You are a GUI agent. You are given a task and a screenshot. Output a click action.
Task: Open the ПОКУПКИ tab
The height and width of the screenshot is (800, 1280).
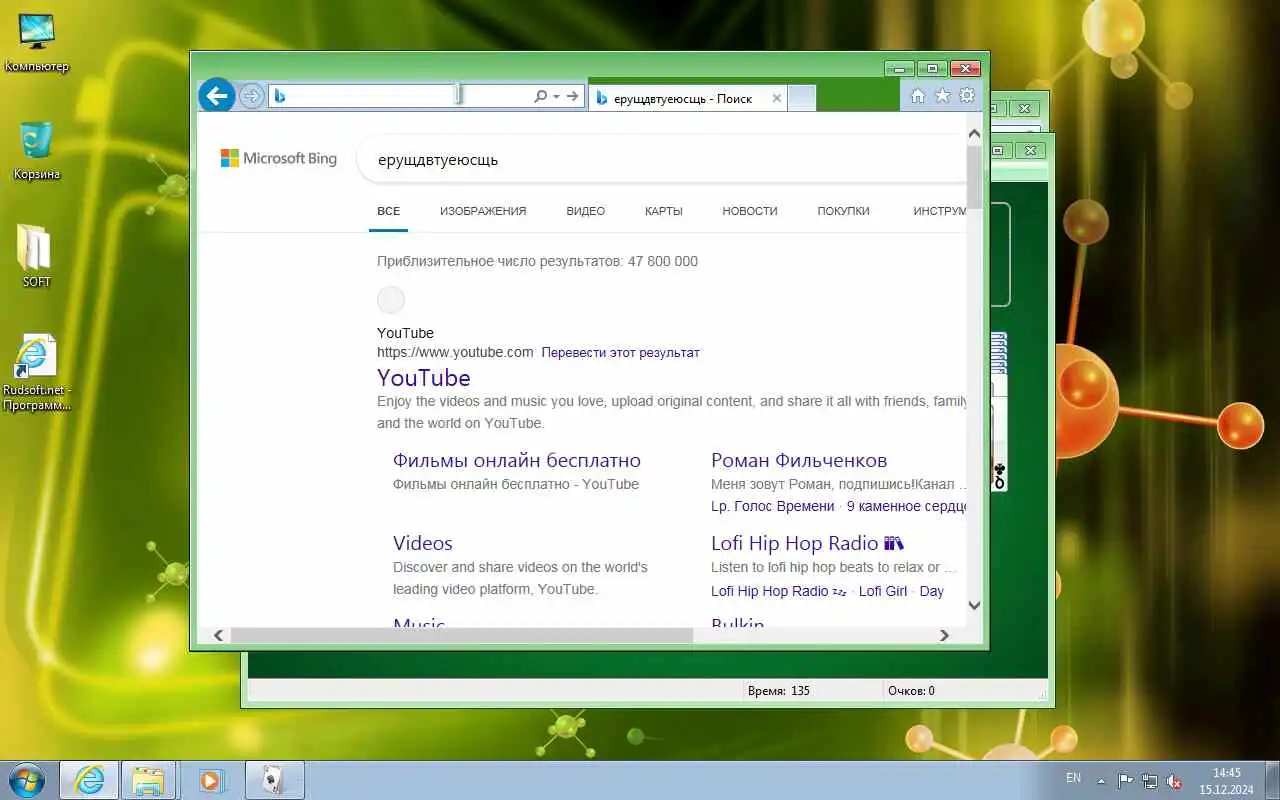(843, 211)
